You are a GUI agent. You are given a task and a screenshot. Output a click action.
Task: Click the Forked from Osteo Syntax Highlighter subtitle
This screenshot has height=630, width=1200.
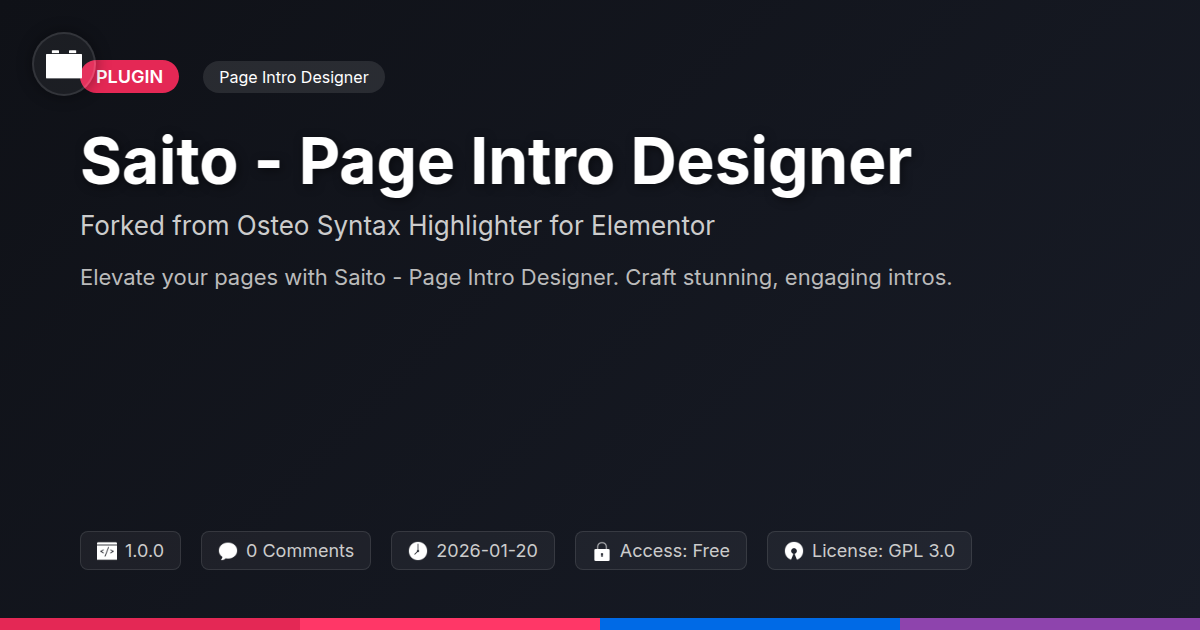click(397, 226)
